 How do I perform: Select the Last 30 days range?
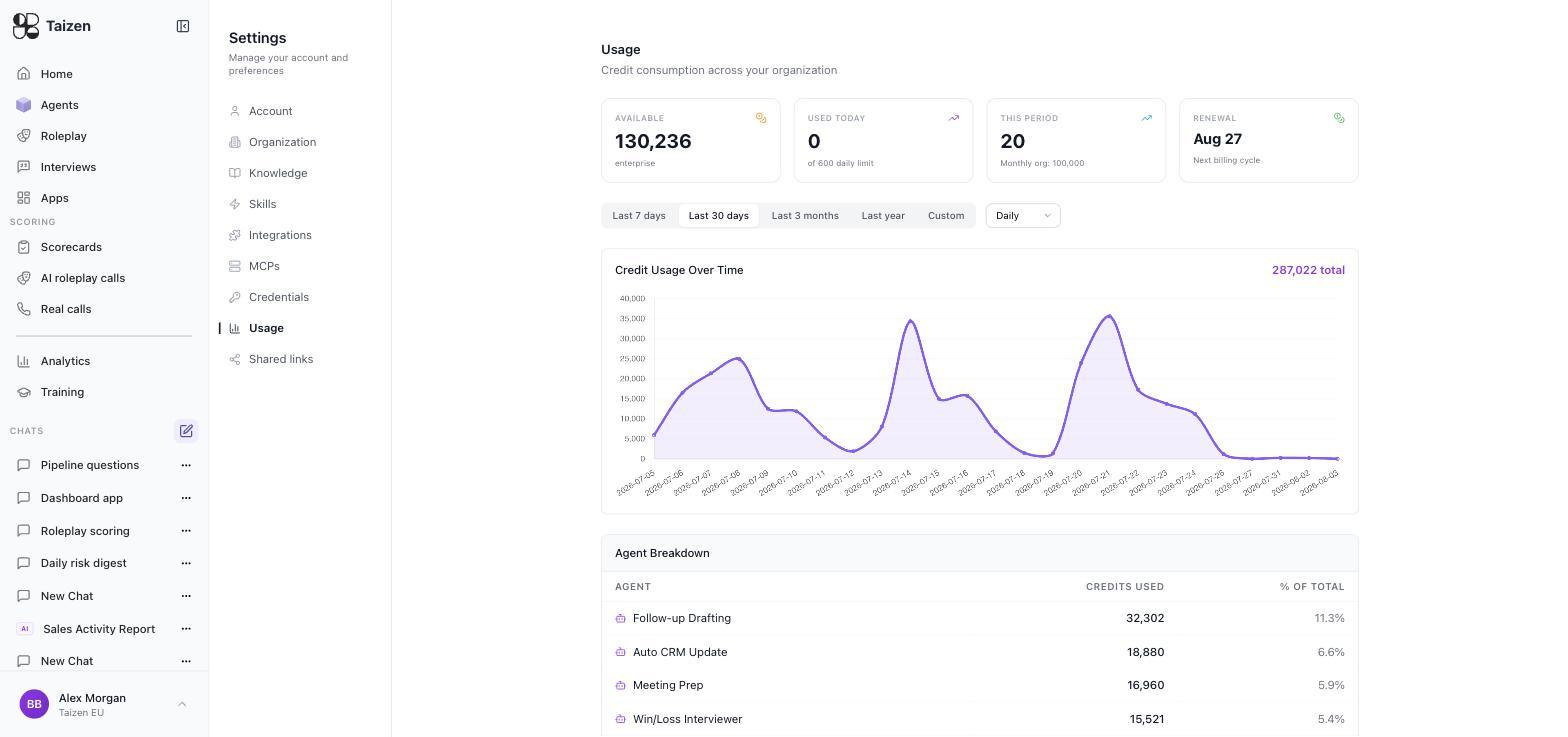click(x=718, y=216)
